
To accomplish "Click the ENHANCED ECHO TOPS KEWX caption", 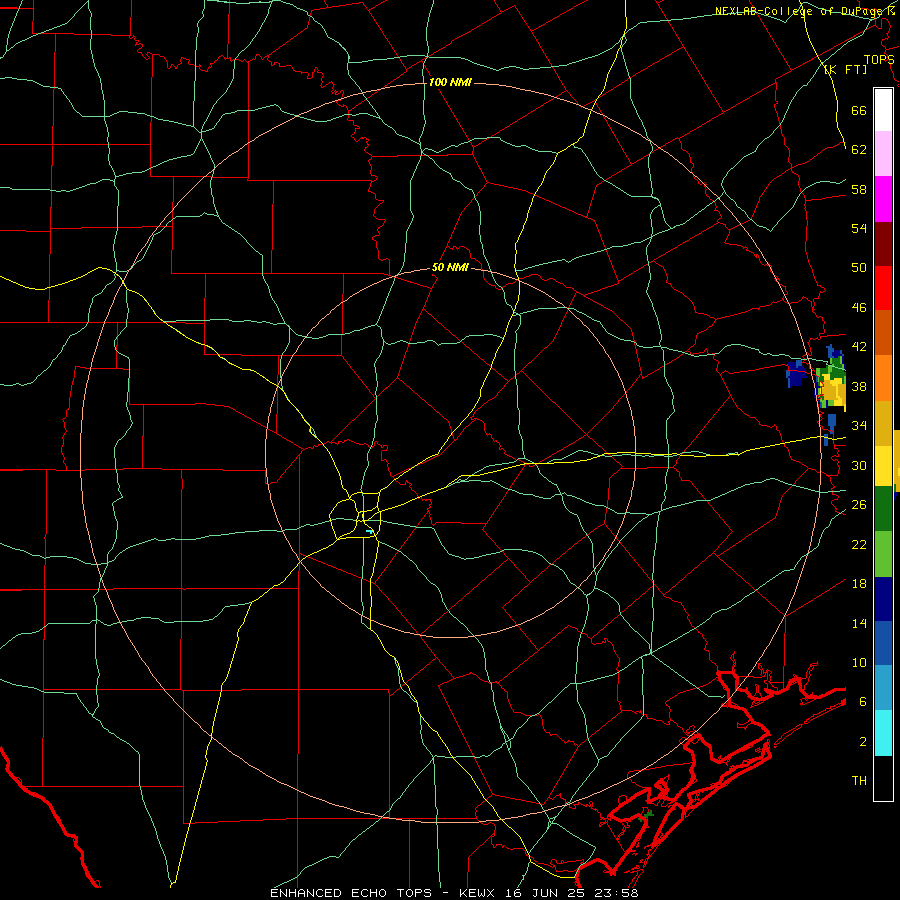I will pyautogui.click(x=454, y=893).
